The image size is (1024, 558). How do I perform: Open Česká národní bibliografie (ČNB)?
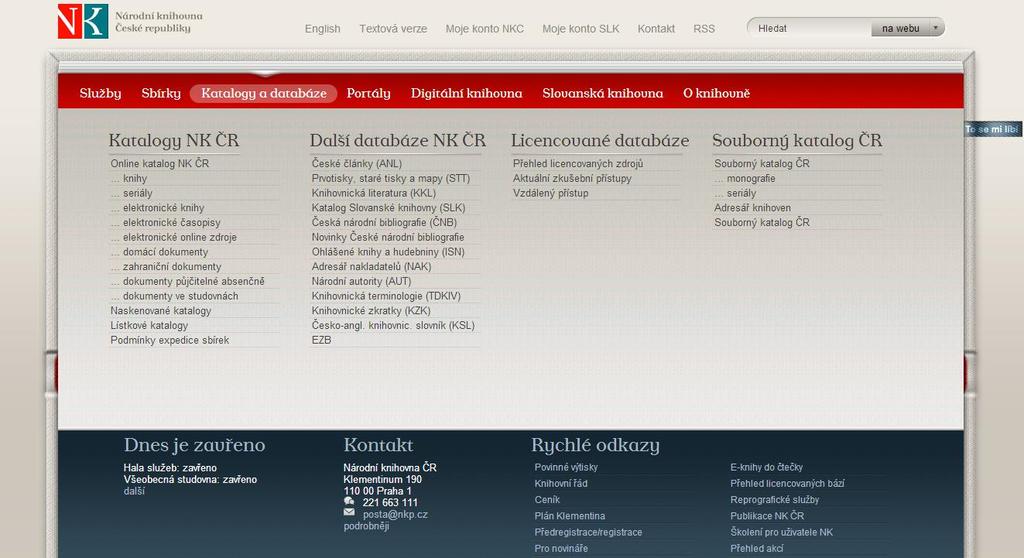pyautogui.click(x=384, y=222)
